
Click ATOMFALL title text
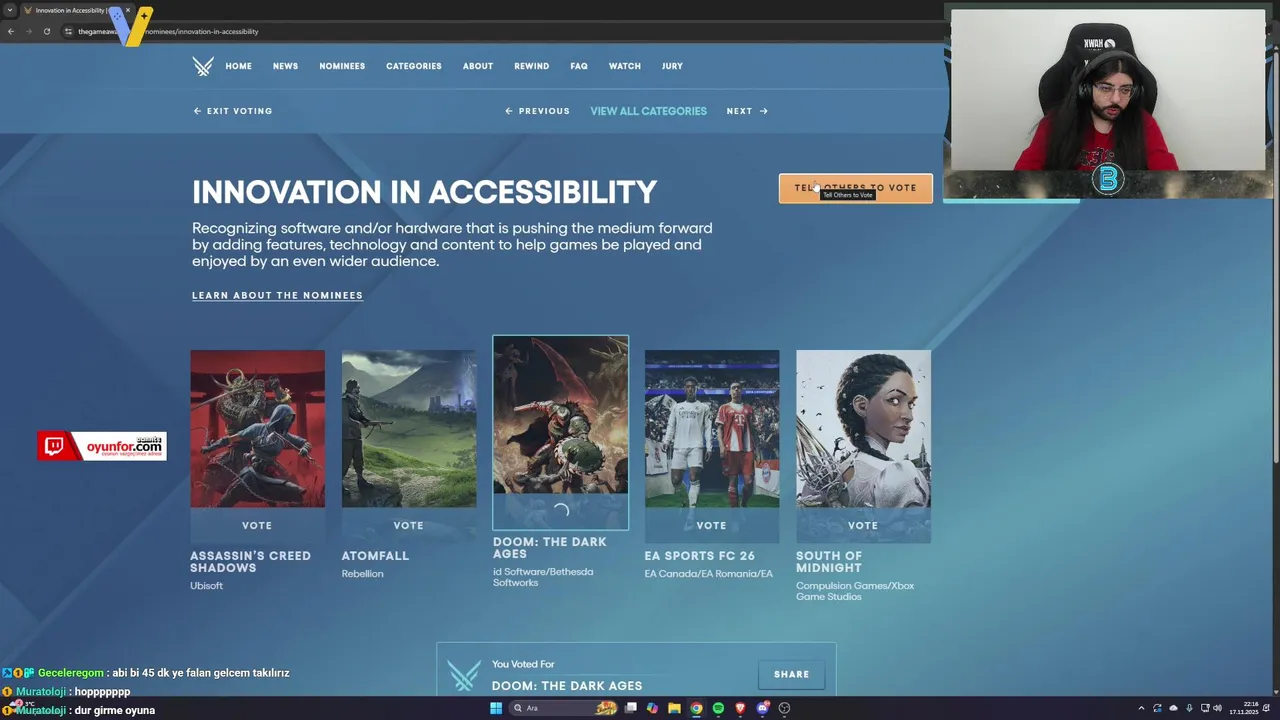point(375,556)
